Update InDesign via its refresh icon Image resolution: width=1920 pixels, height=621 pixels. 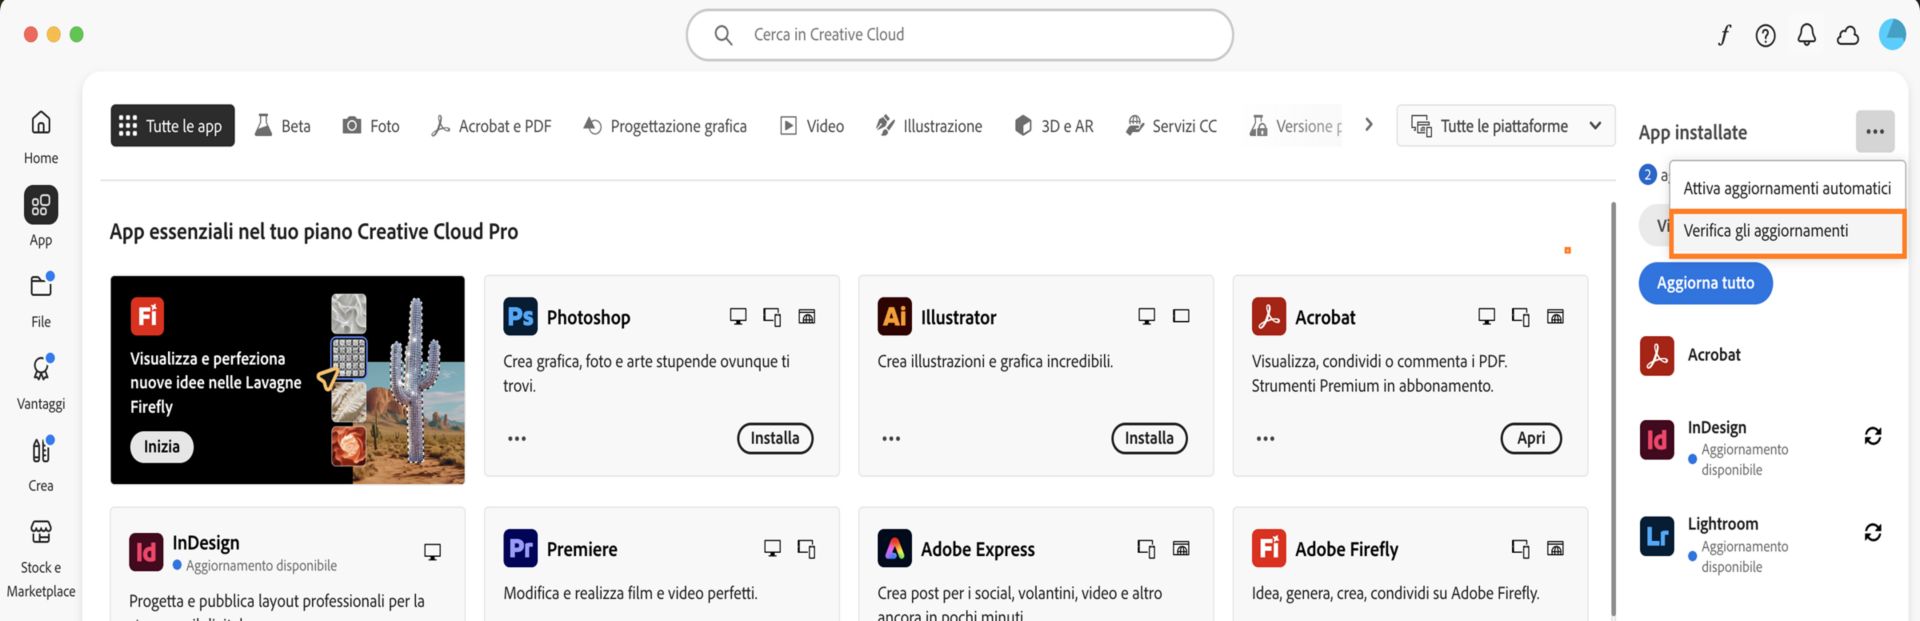pyautogui.click(x=1873, y=436)
